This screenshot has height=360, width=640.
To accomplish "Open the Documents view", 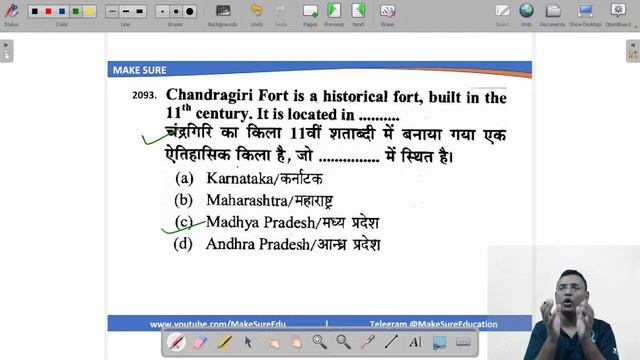I will click(x=553, y=15).
